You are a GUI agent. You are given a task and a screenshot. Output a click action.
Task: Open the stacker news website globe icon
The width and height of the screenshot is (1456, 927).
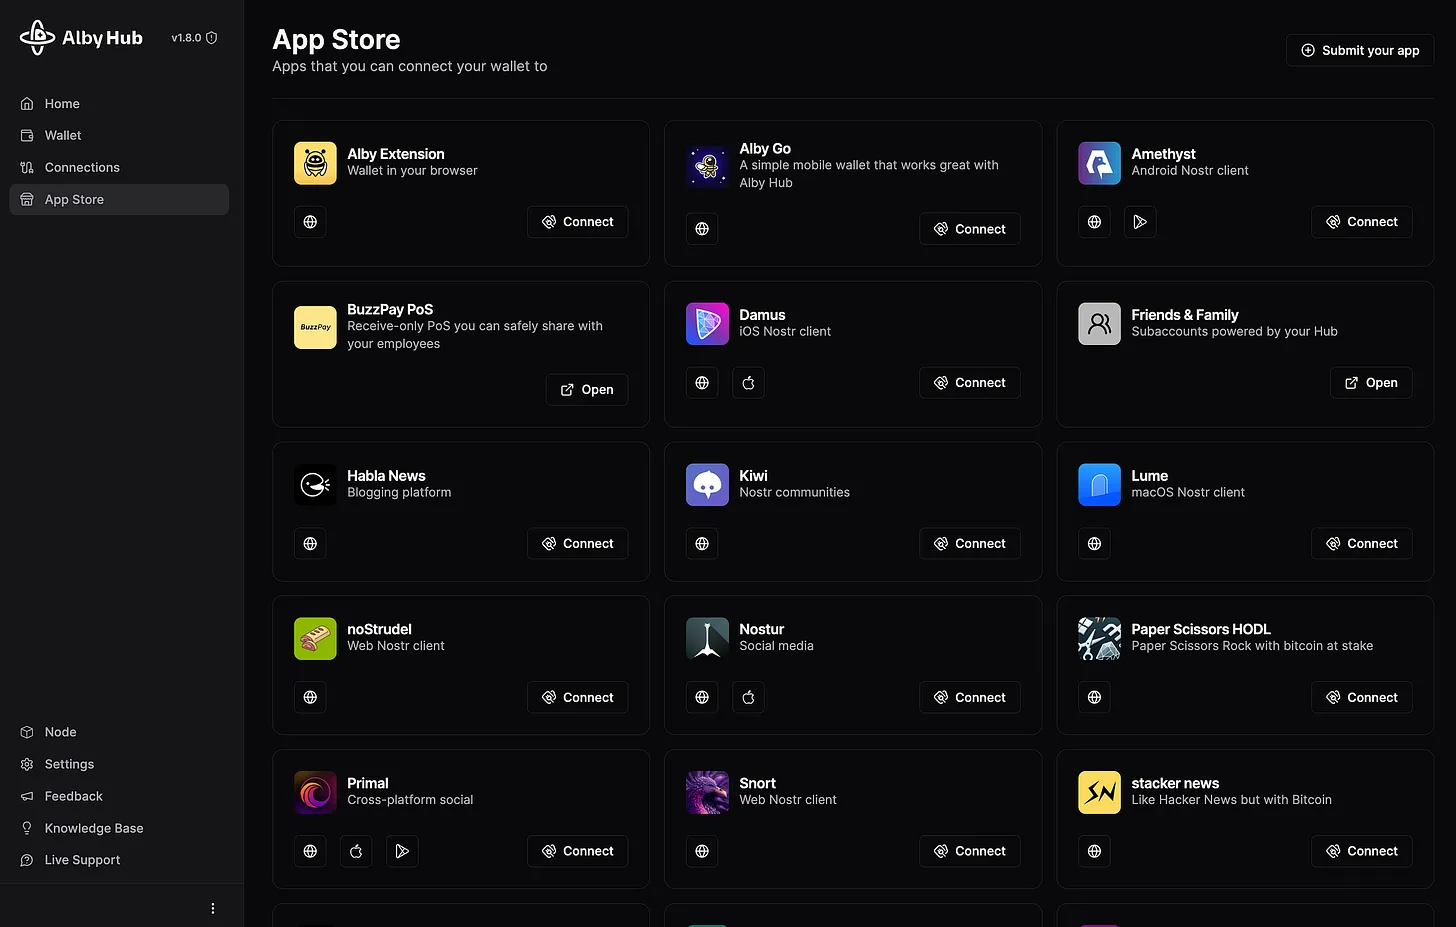(x=1094, y=851)
